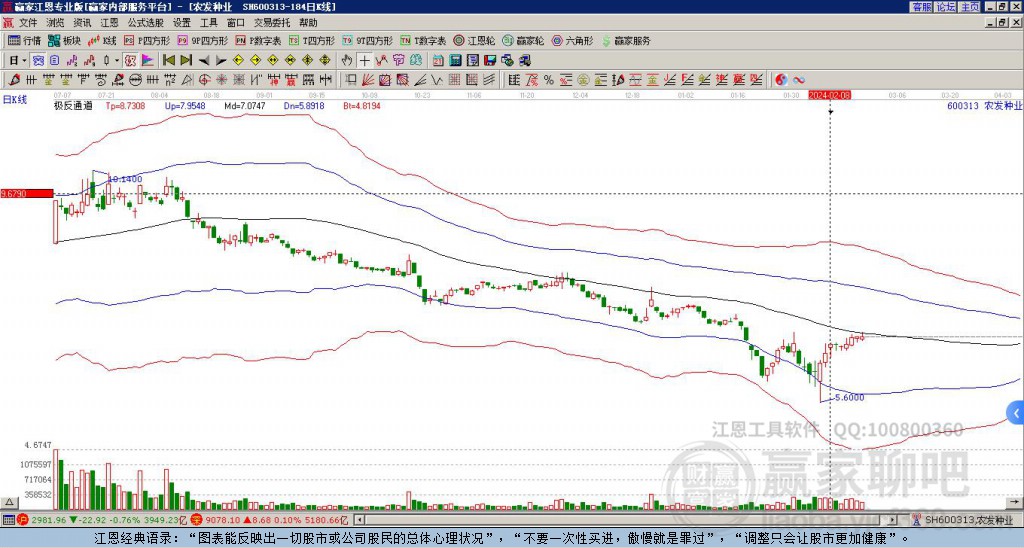The image size is (1024, 548).
Task: Click the Shanghai index 2981.96 status value
Action: [49, 520]
